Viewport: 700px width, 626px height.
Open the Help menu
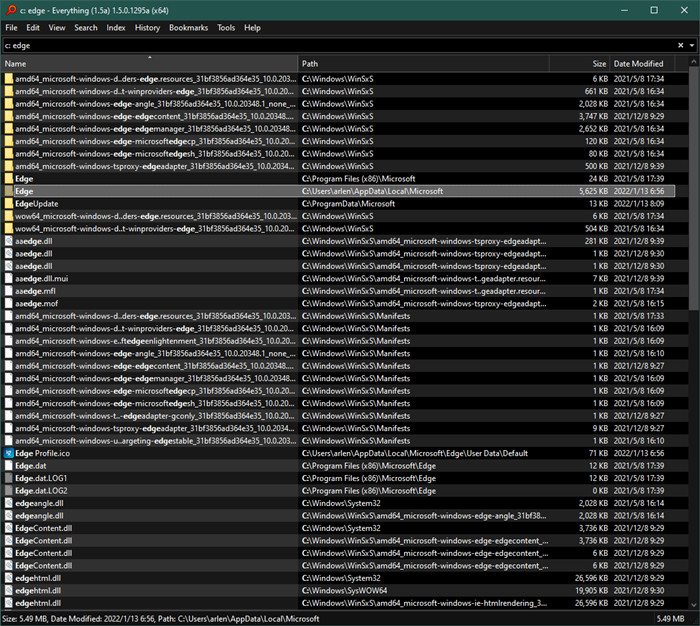(252, 28)
